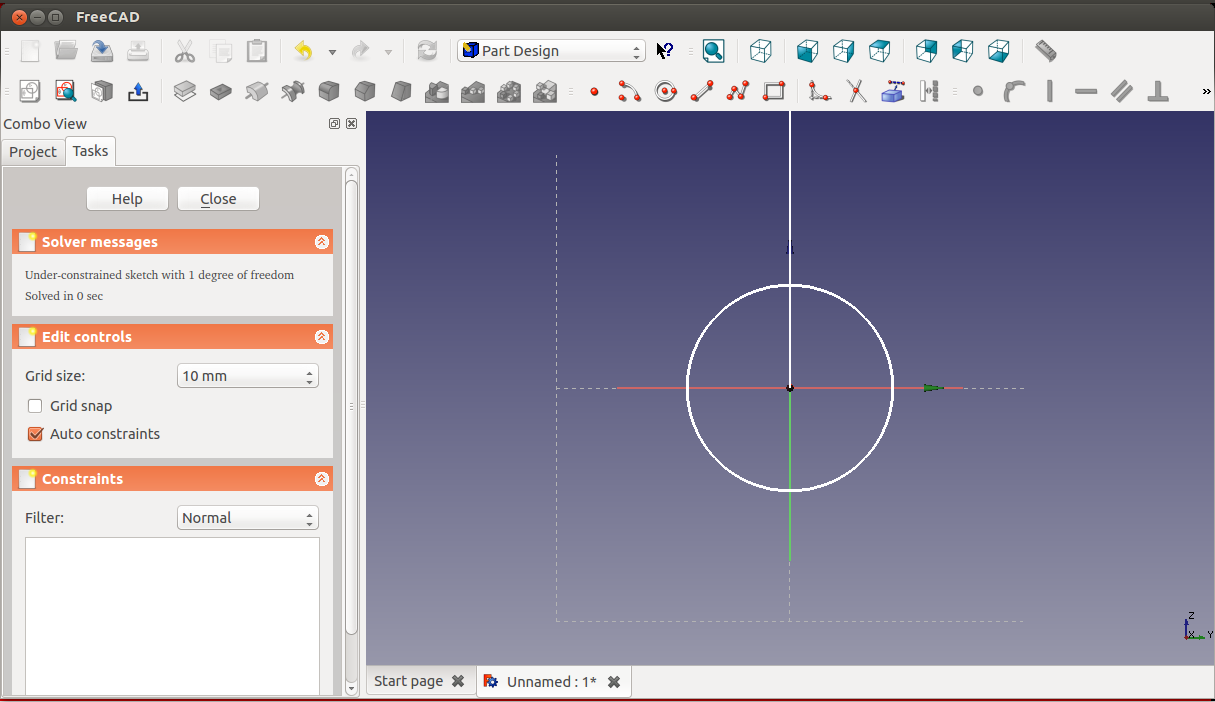Viewport: 1215px width, 702px height.
Task: Open the Filter dropdown set to Normal
Action: point(247,518)
